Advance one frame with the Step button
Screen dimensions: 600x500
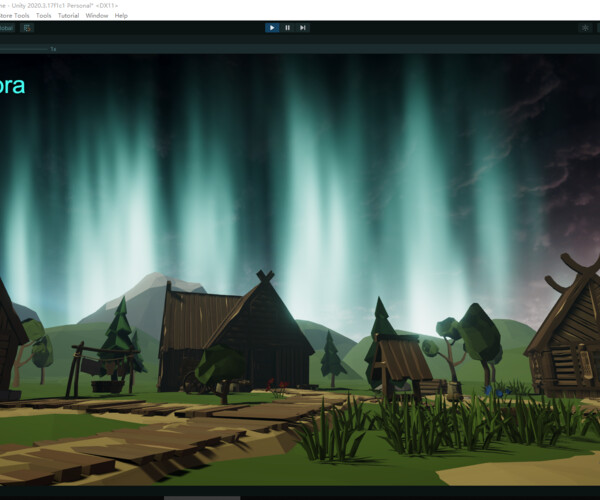(303, 28)
